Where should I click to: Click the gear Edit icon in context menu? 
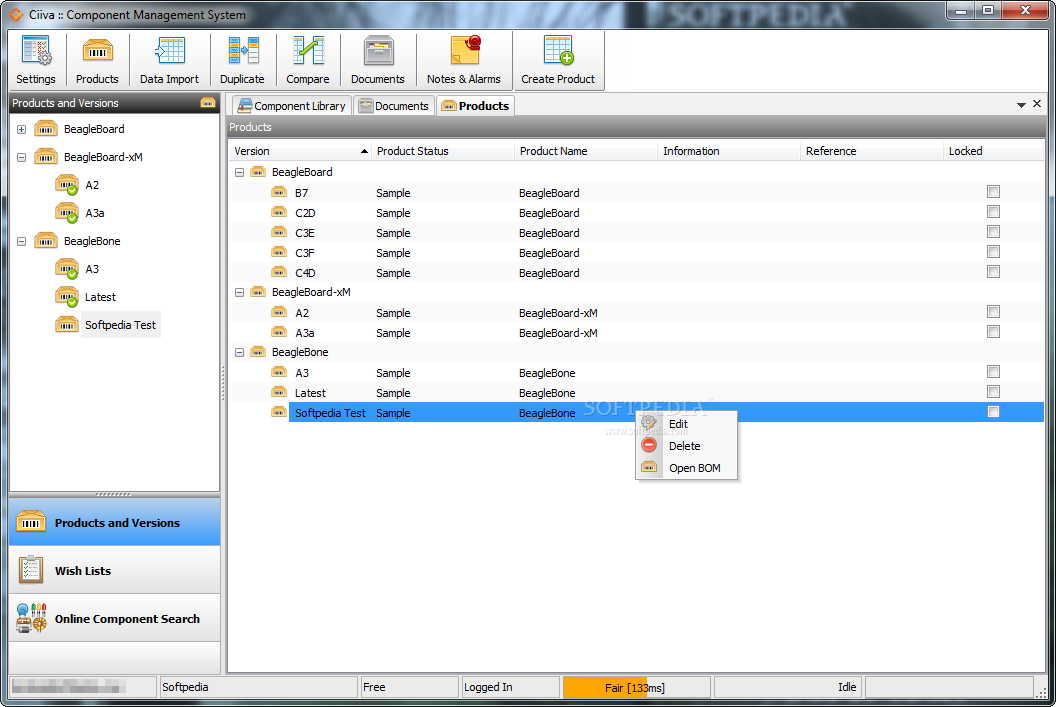(649, 423)
